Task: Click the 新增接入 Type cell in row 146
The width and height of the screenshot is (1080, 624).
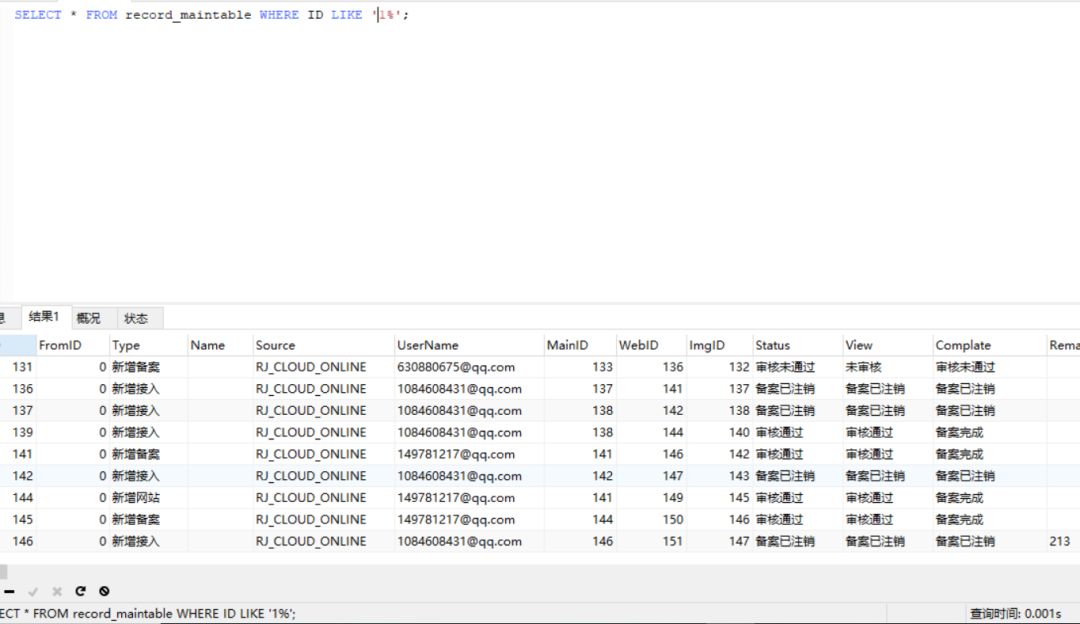Action: pyautogui.click(x=148, y=541)
